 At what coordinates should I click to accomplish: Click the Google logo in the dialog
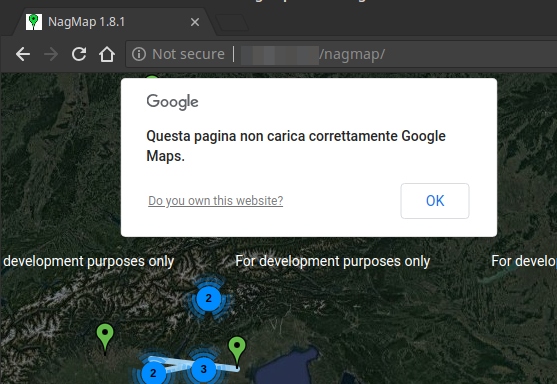[172, 102]
